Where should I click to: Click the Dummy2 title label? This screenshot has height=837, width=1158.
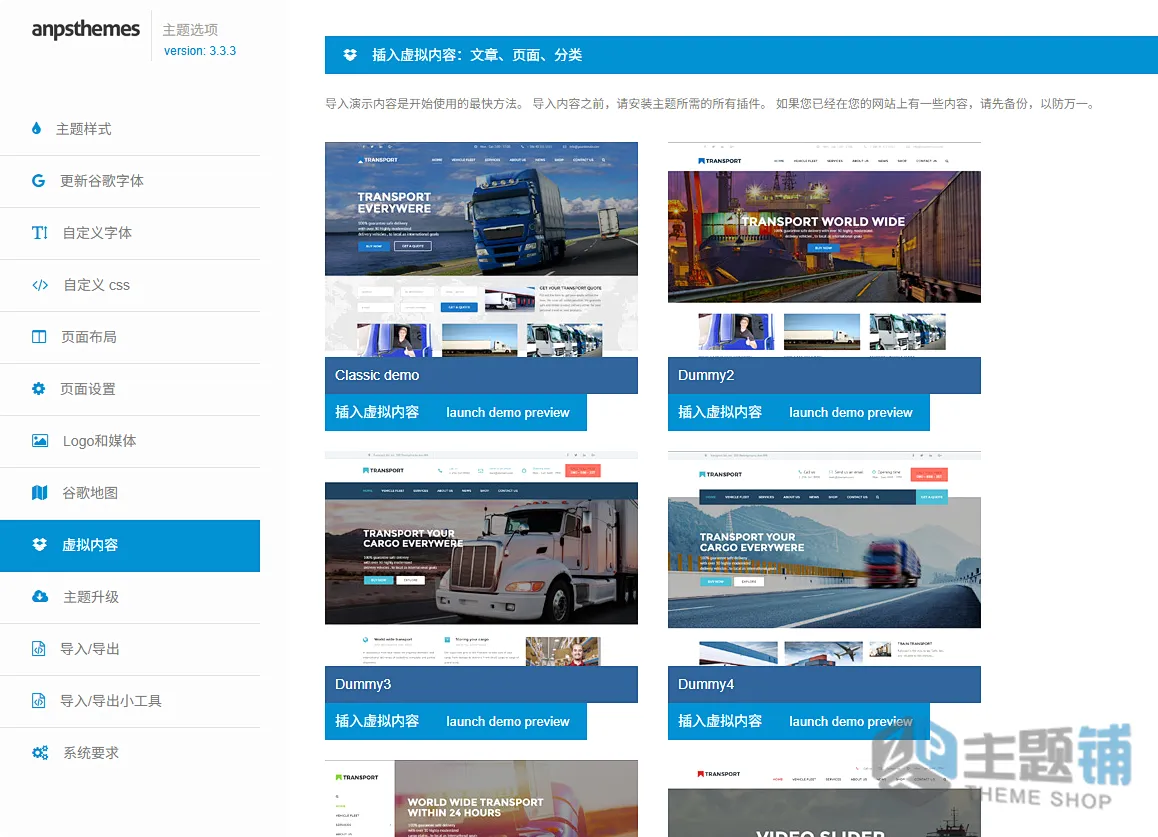[706, 375]
